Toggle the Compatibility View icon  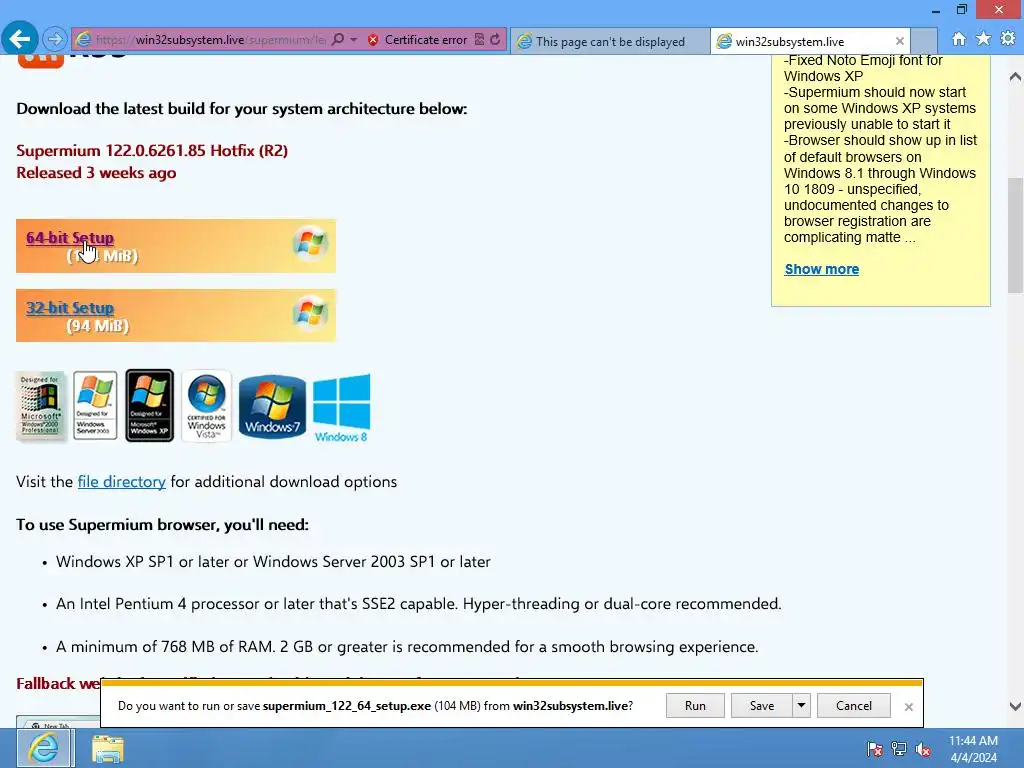pyautogui.click(x=479, y=39)
